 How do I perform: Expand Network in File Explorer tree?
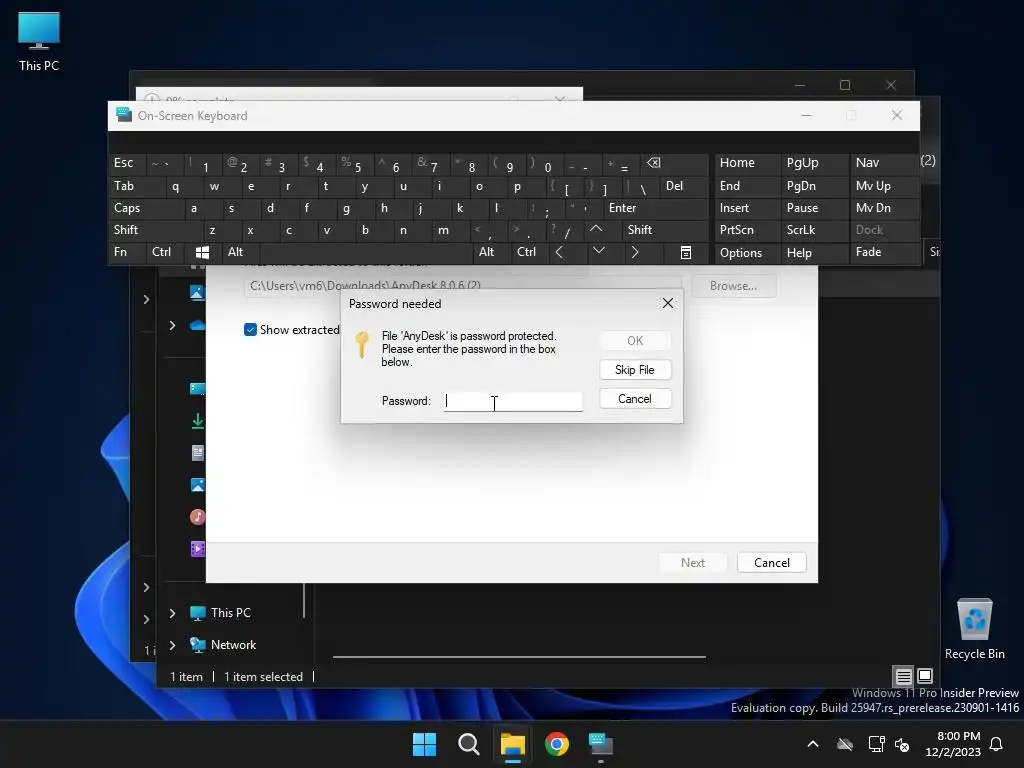(172, 645)
